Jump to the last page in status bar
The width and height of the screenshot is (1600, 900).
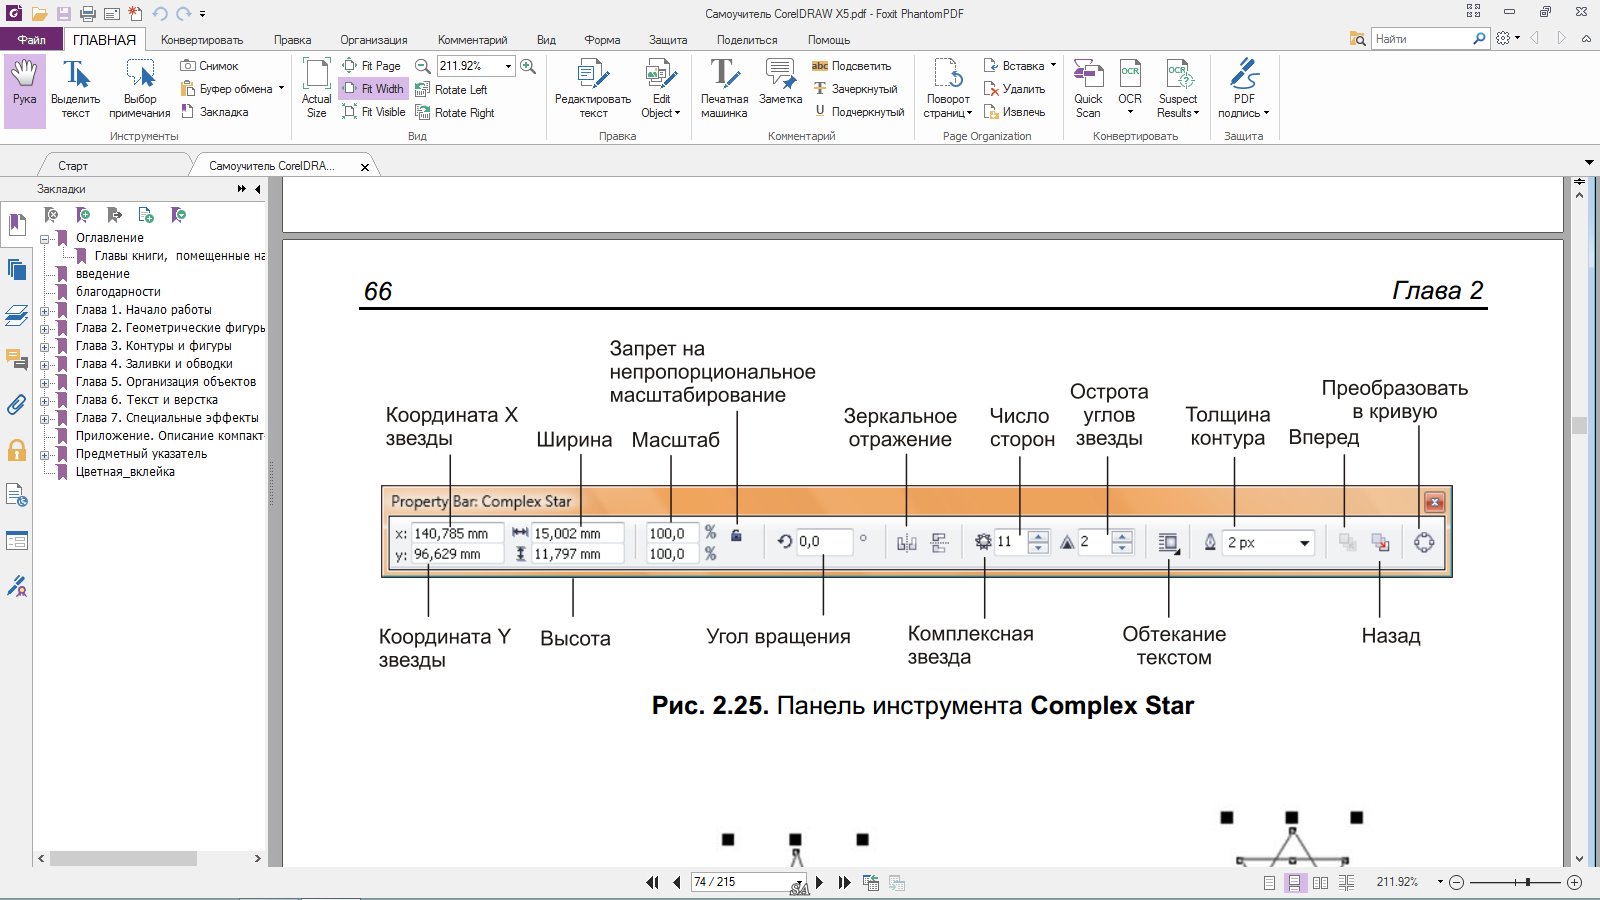click(844, 883)
